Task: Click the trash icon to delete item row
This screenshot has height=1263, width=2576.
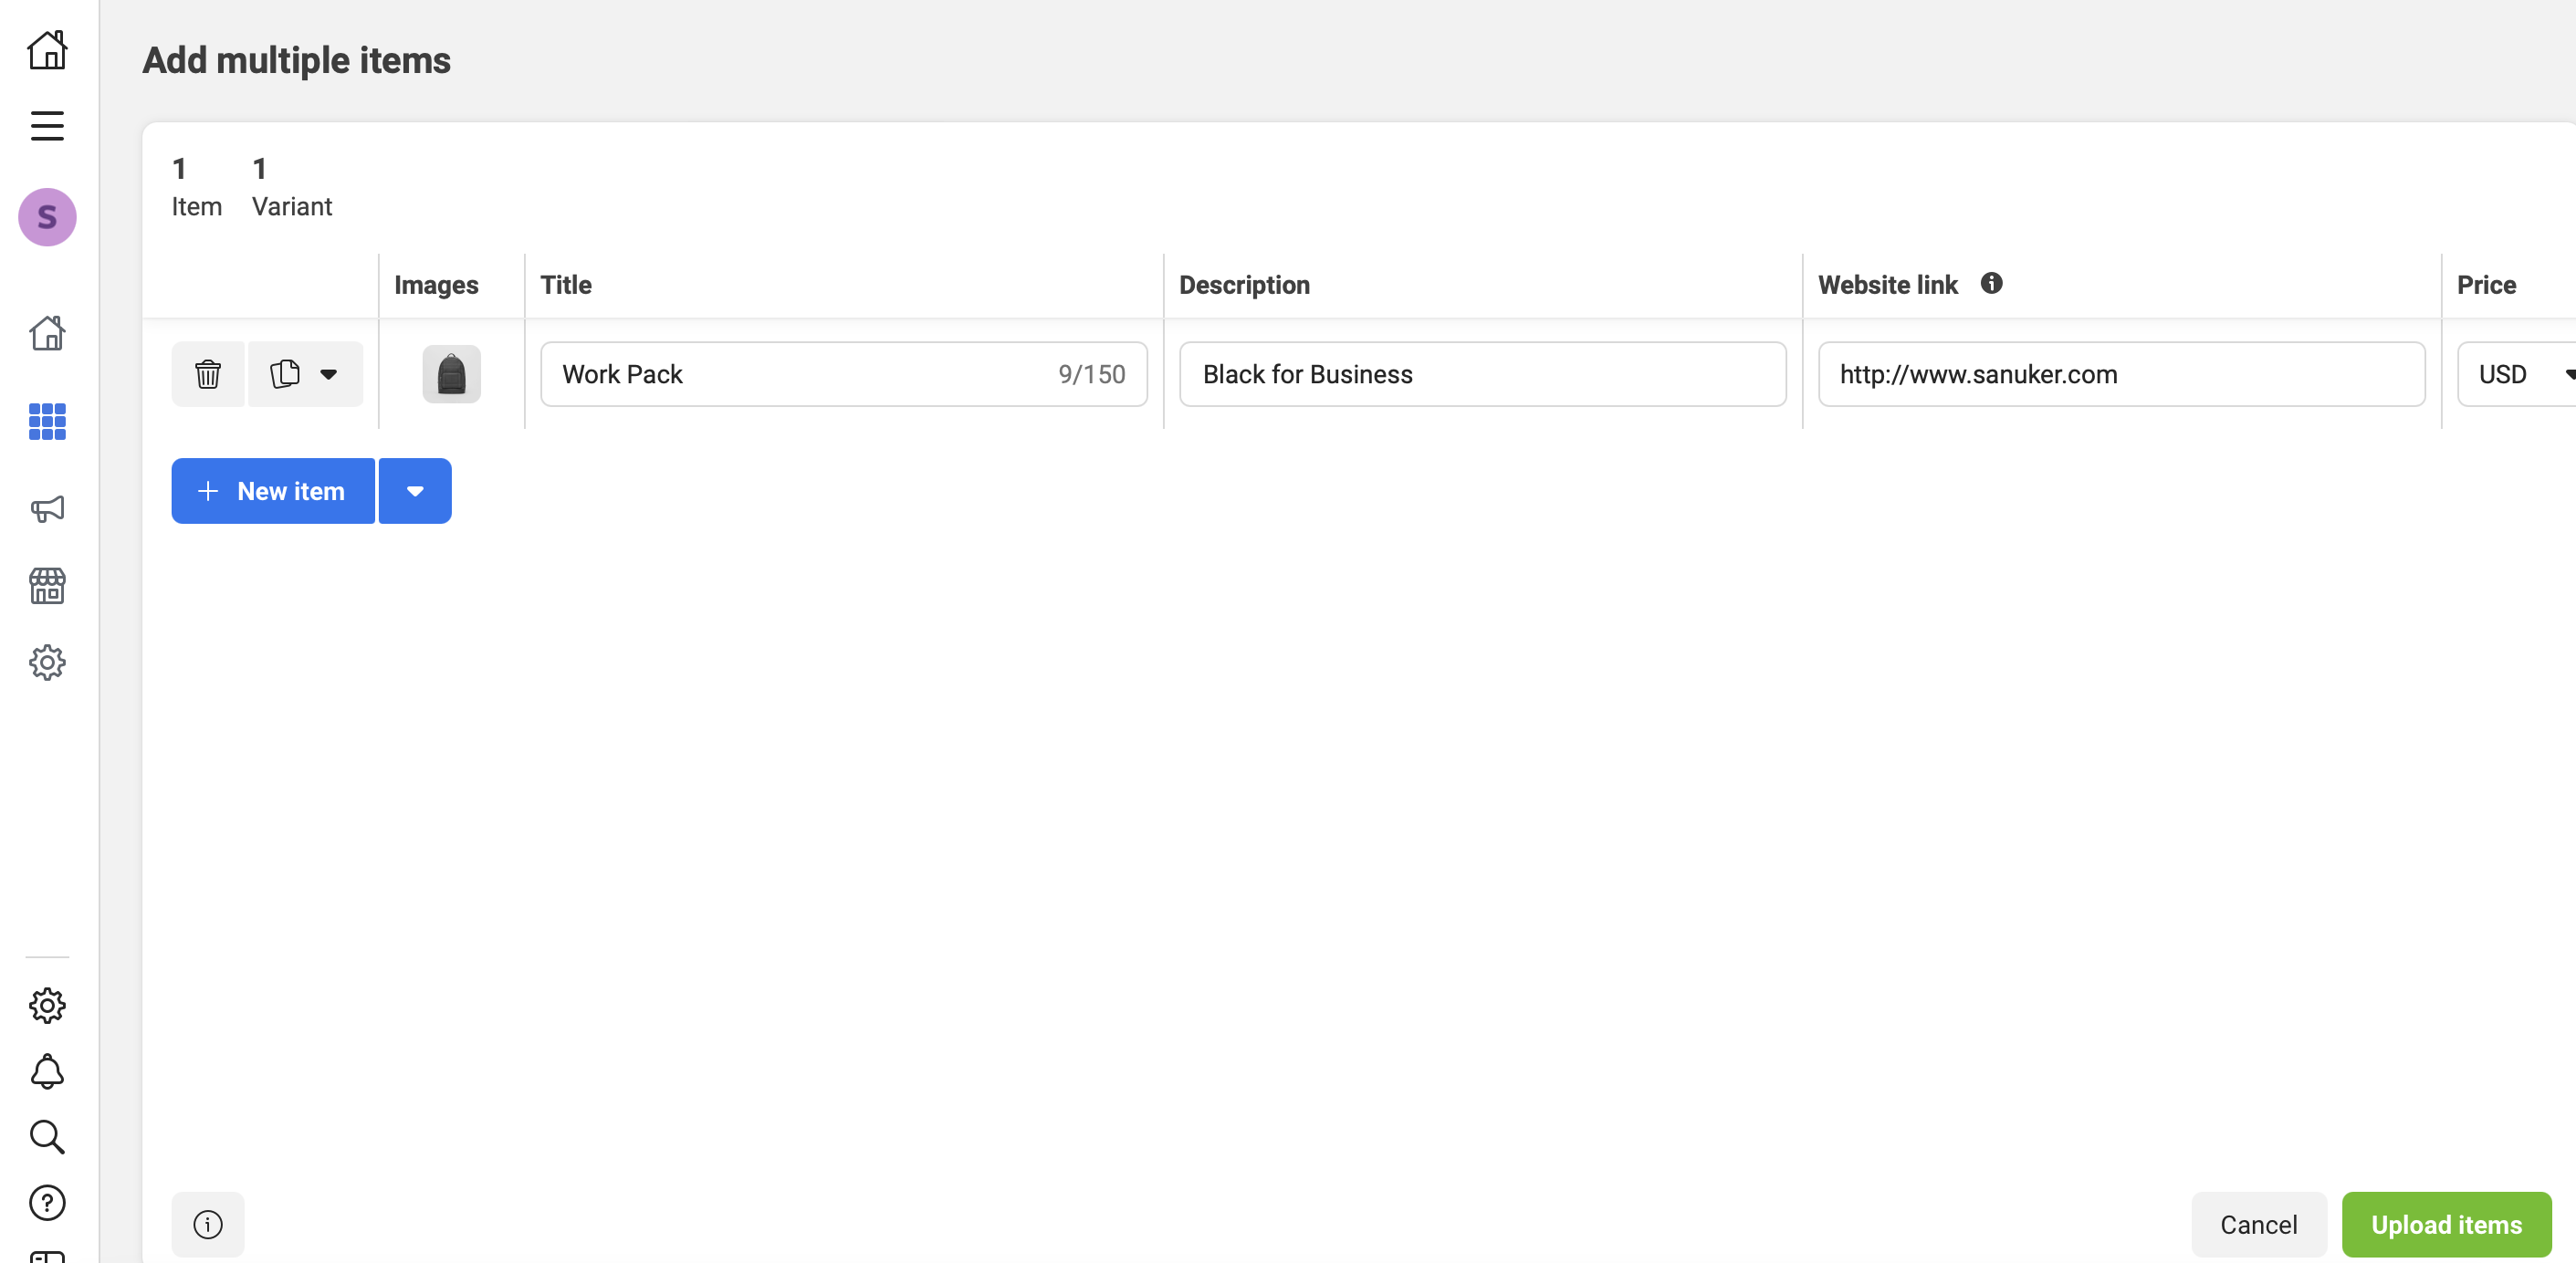Action: point(208,374)
